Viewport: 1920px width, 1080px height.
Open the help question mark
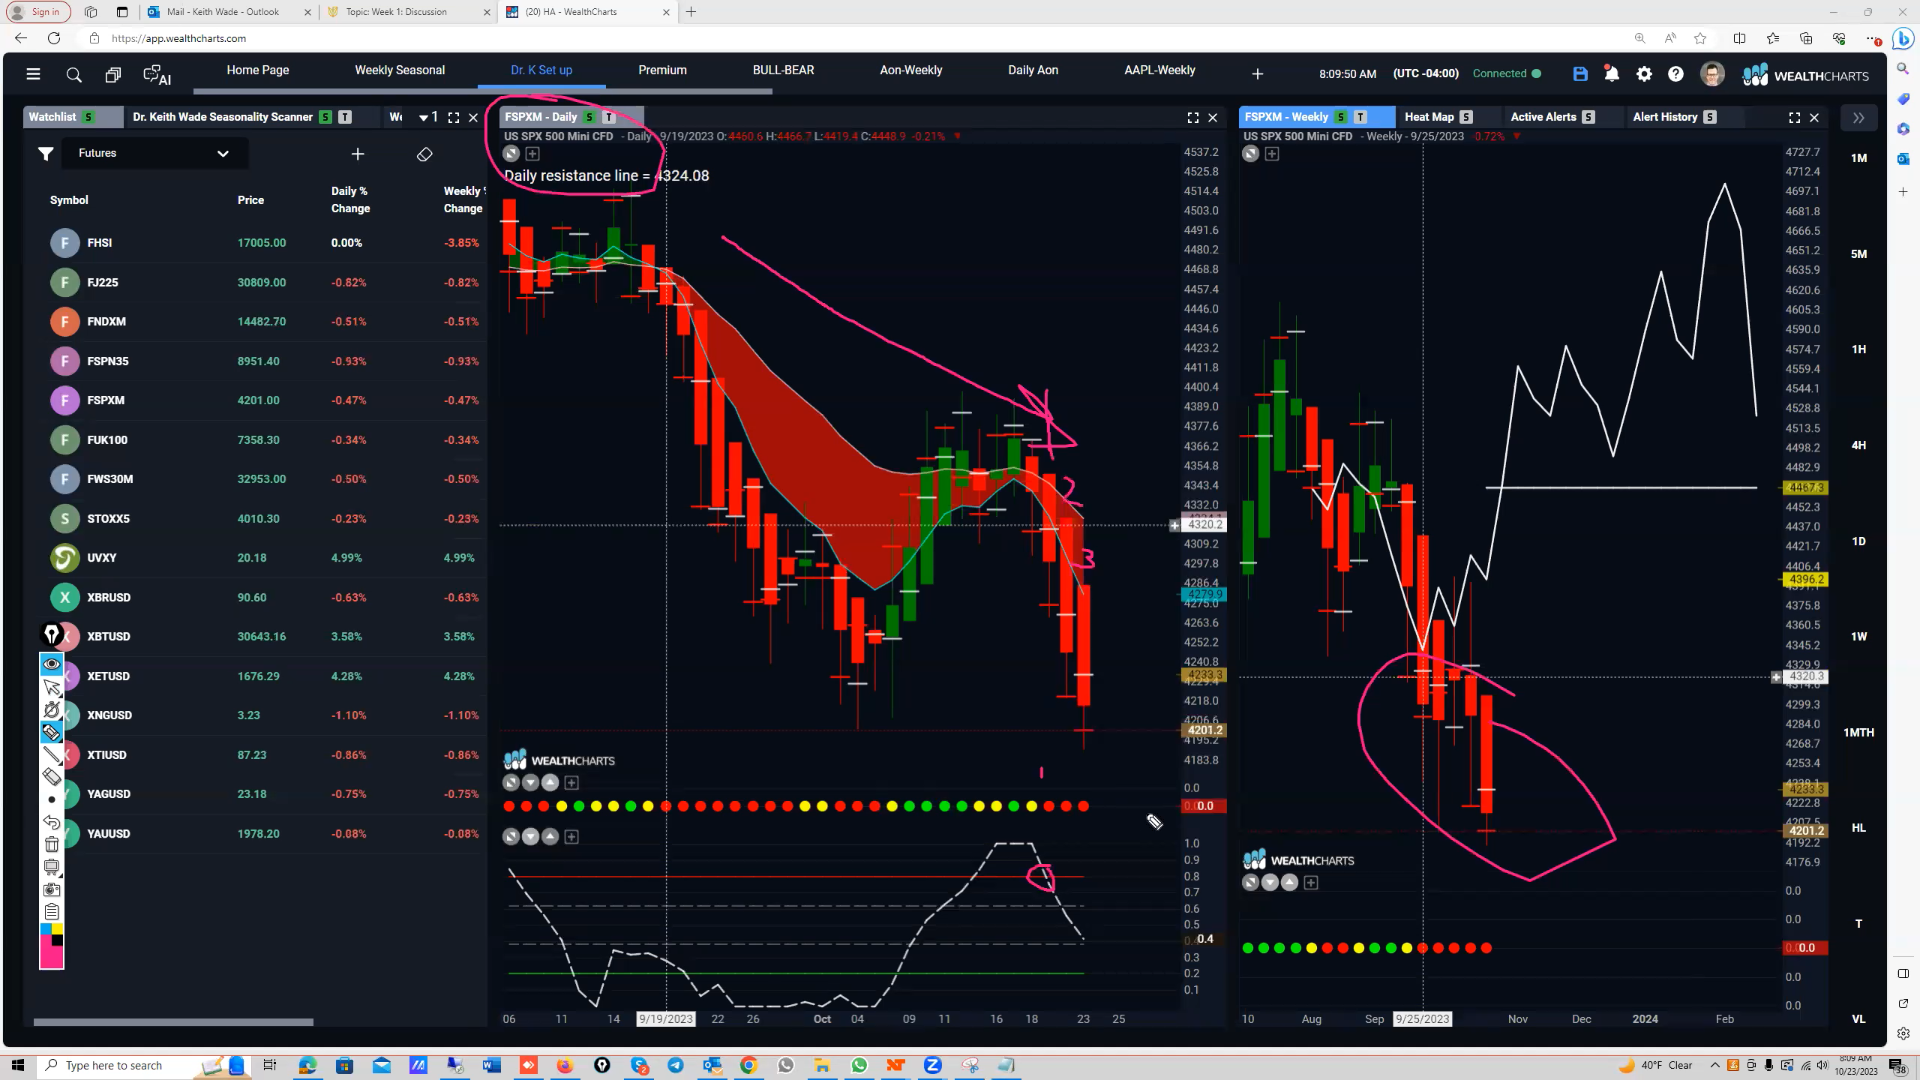coord(1676,74)
